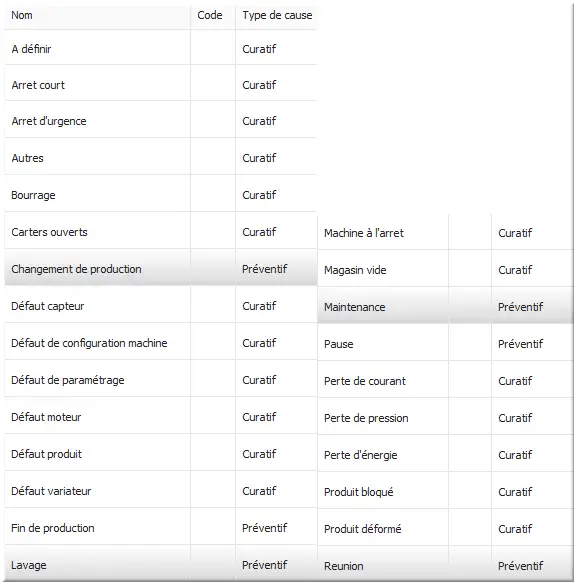The width and height of the screenshot is (574, 582).
Task: Select the Arret d'urgence cause
Action: [x=160, y=121]
